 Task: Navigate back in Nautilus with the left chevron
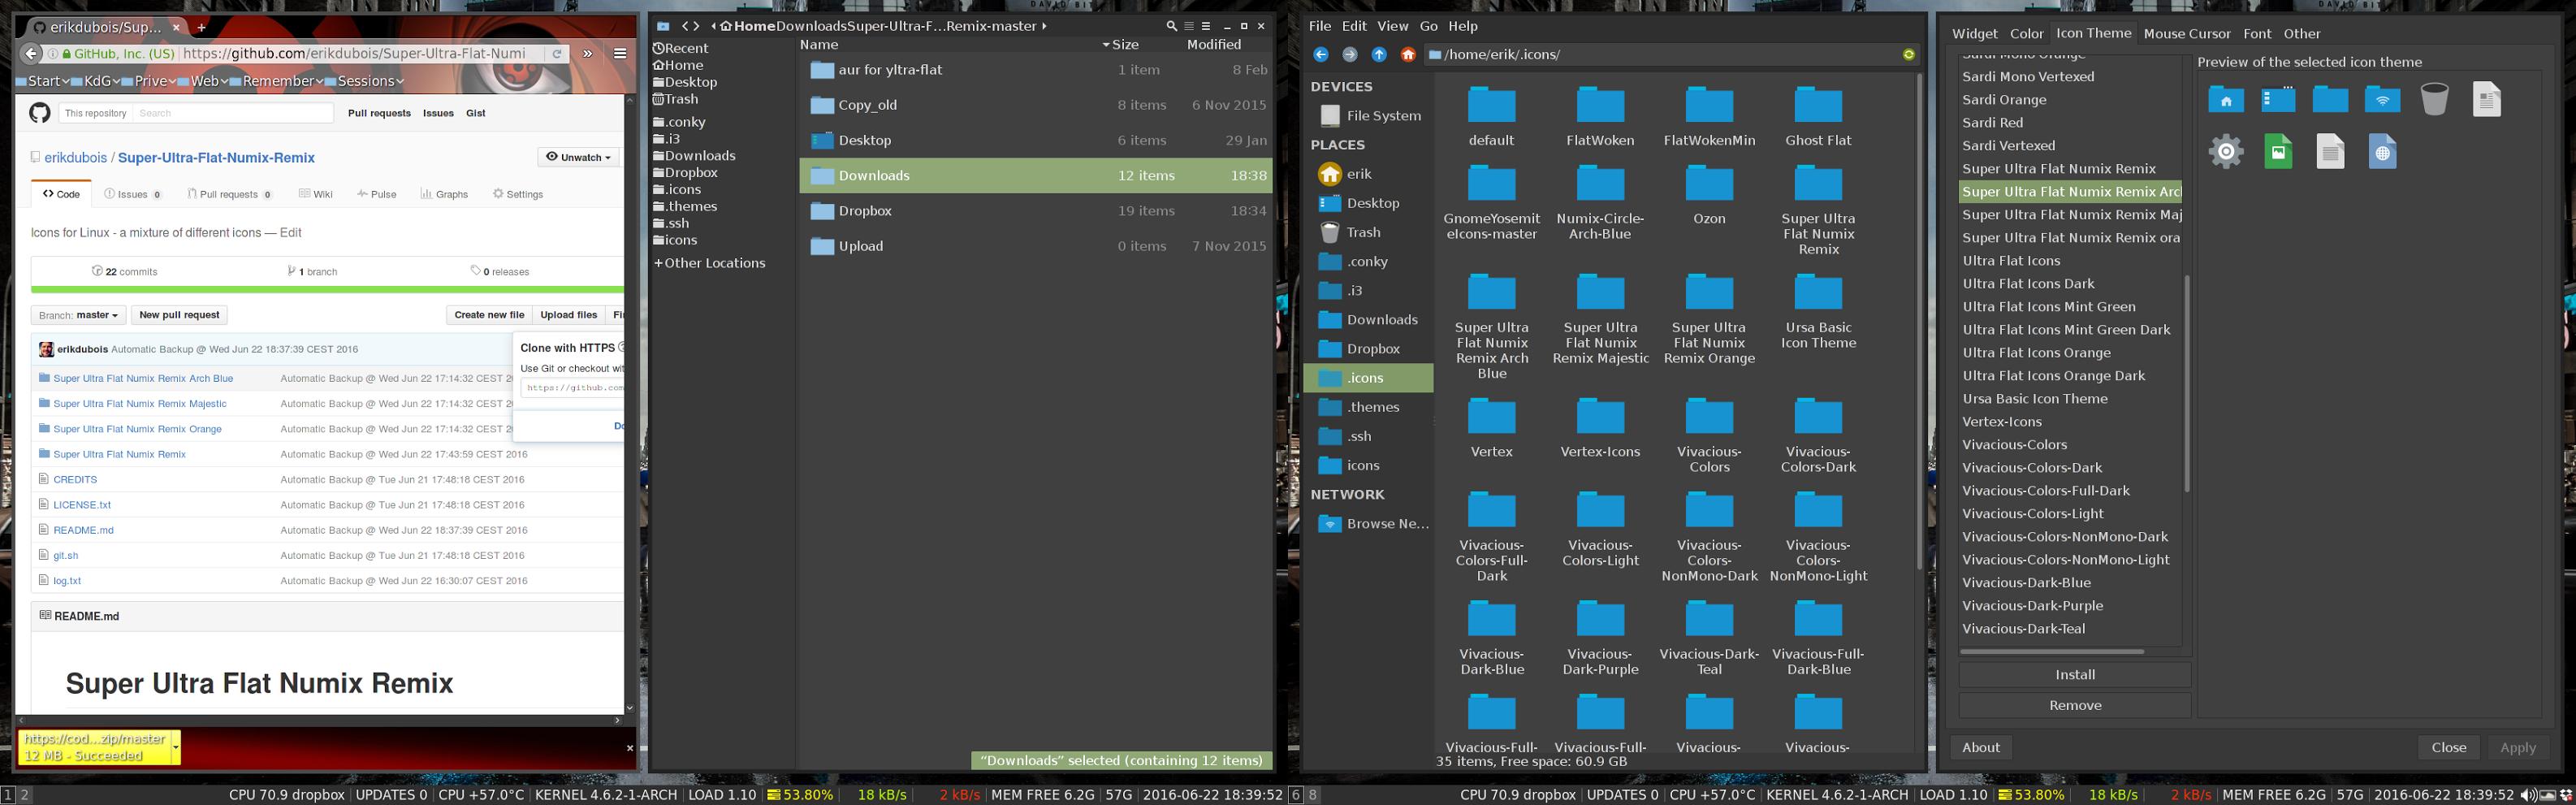click(x=686, y=26)
